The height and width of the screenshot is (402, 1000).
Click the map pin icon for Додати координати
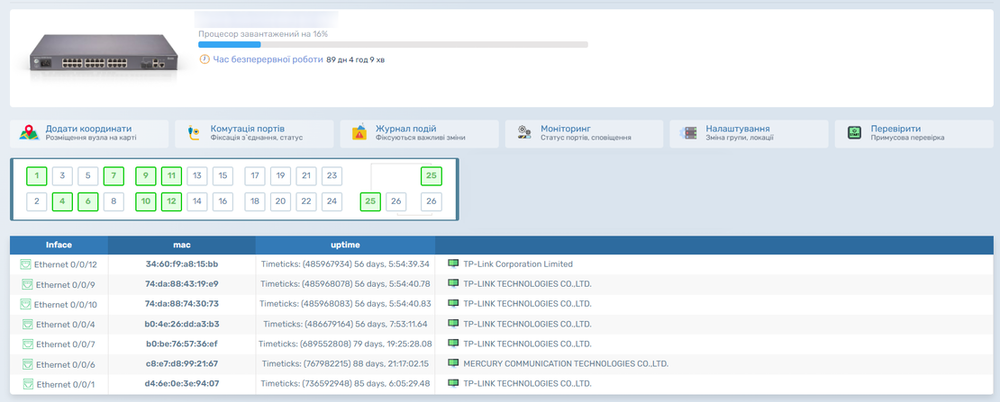tap(28, 134)
